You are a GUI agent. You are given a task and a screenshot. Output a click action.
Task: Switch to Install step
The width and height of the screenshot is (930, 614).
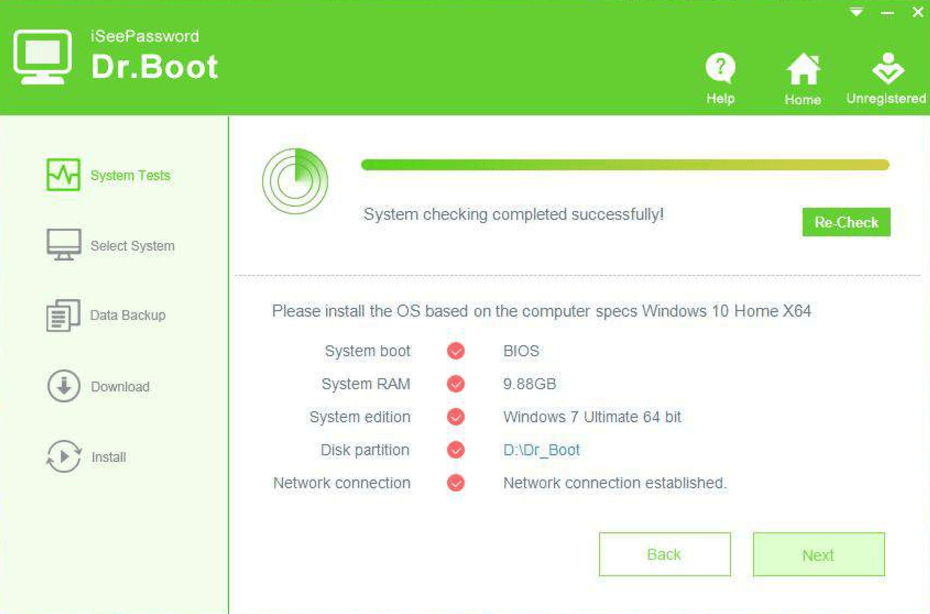pos(109,457)
